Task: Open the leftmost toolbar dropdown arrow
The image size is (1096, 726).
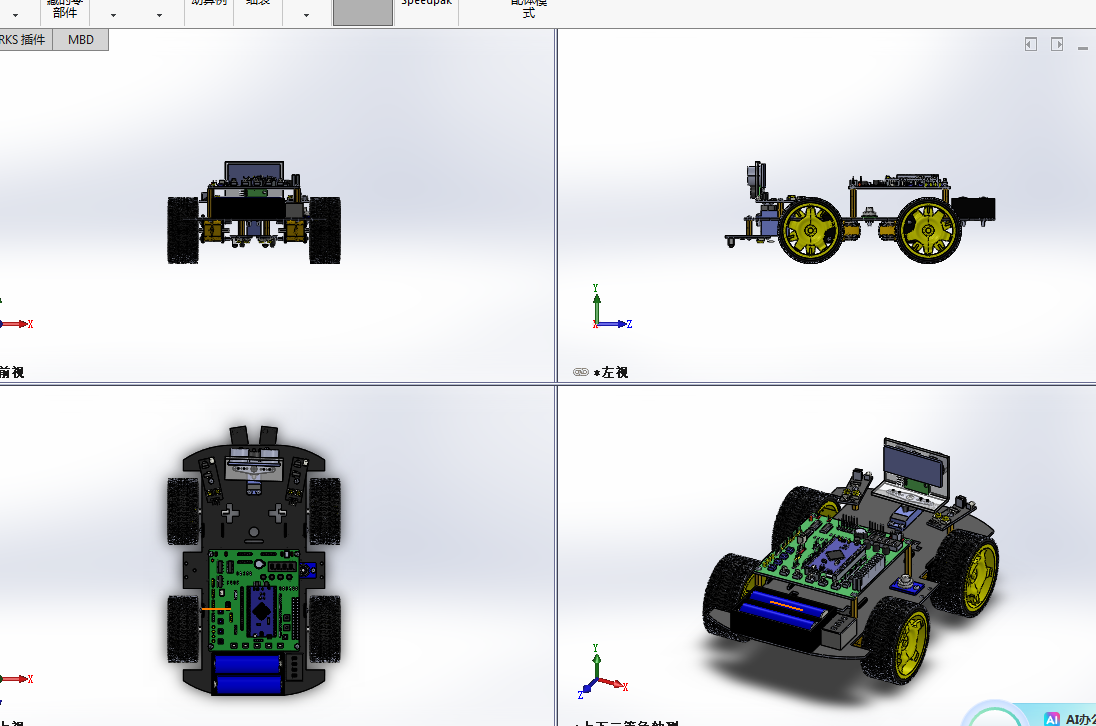Action: pos(15,15)
